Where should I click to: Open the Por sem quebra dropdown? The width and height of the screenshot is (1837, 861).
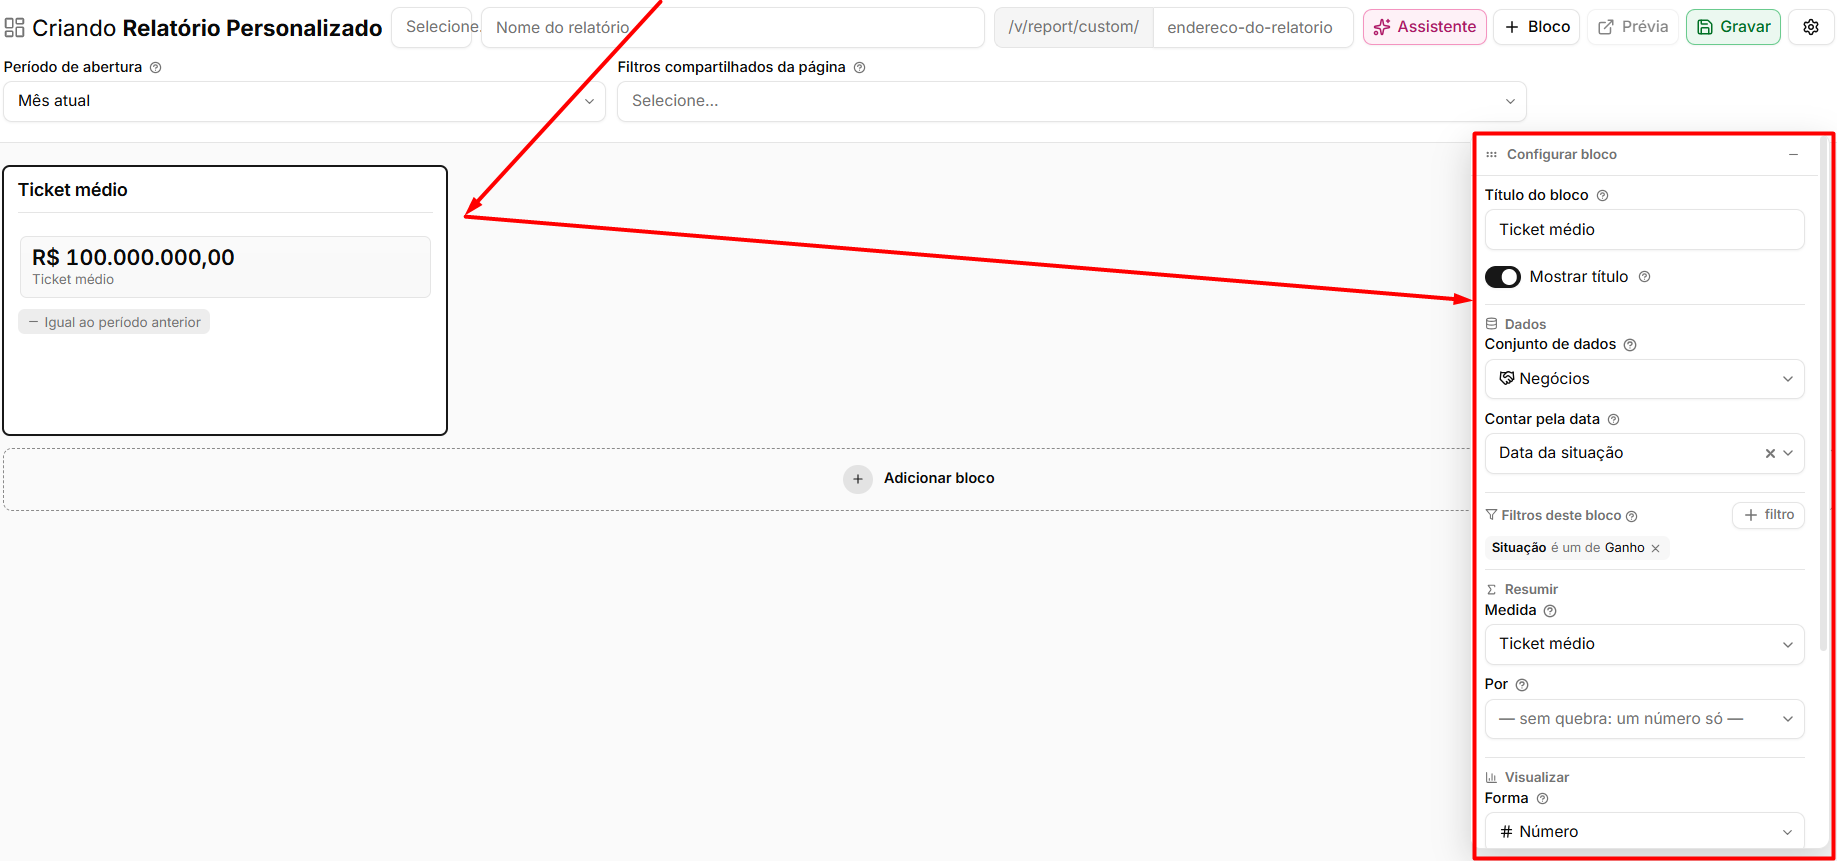(x=1644, y=719)
